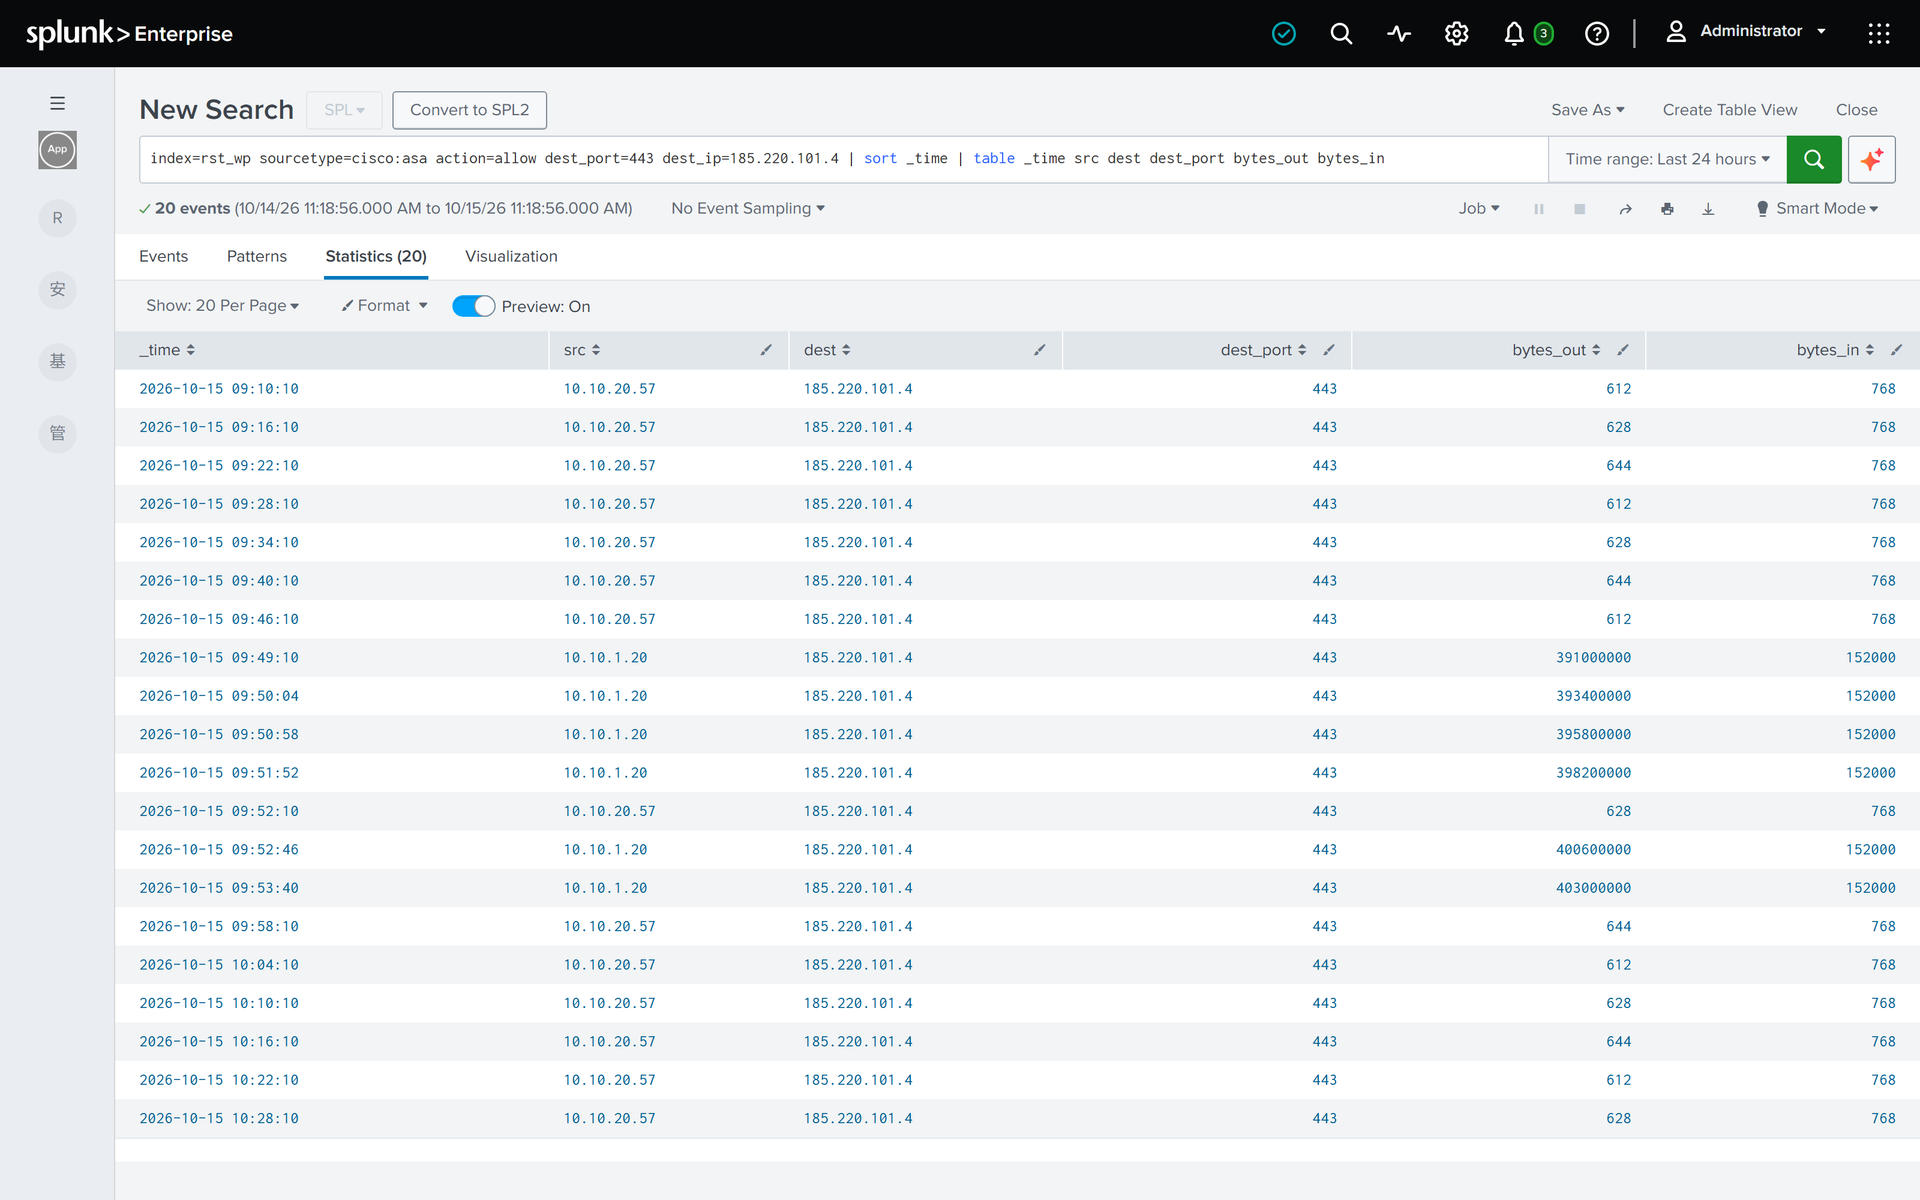
Task: Sort by the _time column header
Action: (167, 350)
